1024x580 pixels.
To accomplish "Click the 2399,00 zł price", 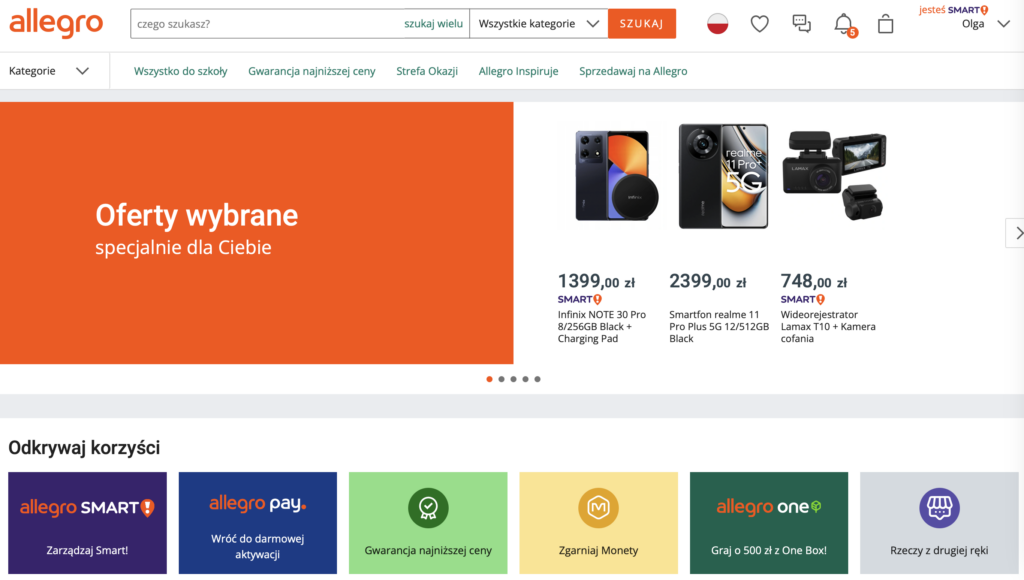I will (x=707, y=282).
